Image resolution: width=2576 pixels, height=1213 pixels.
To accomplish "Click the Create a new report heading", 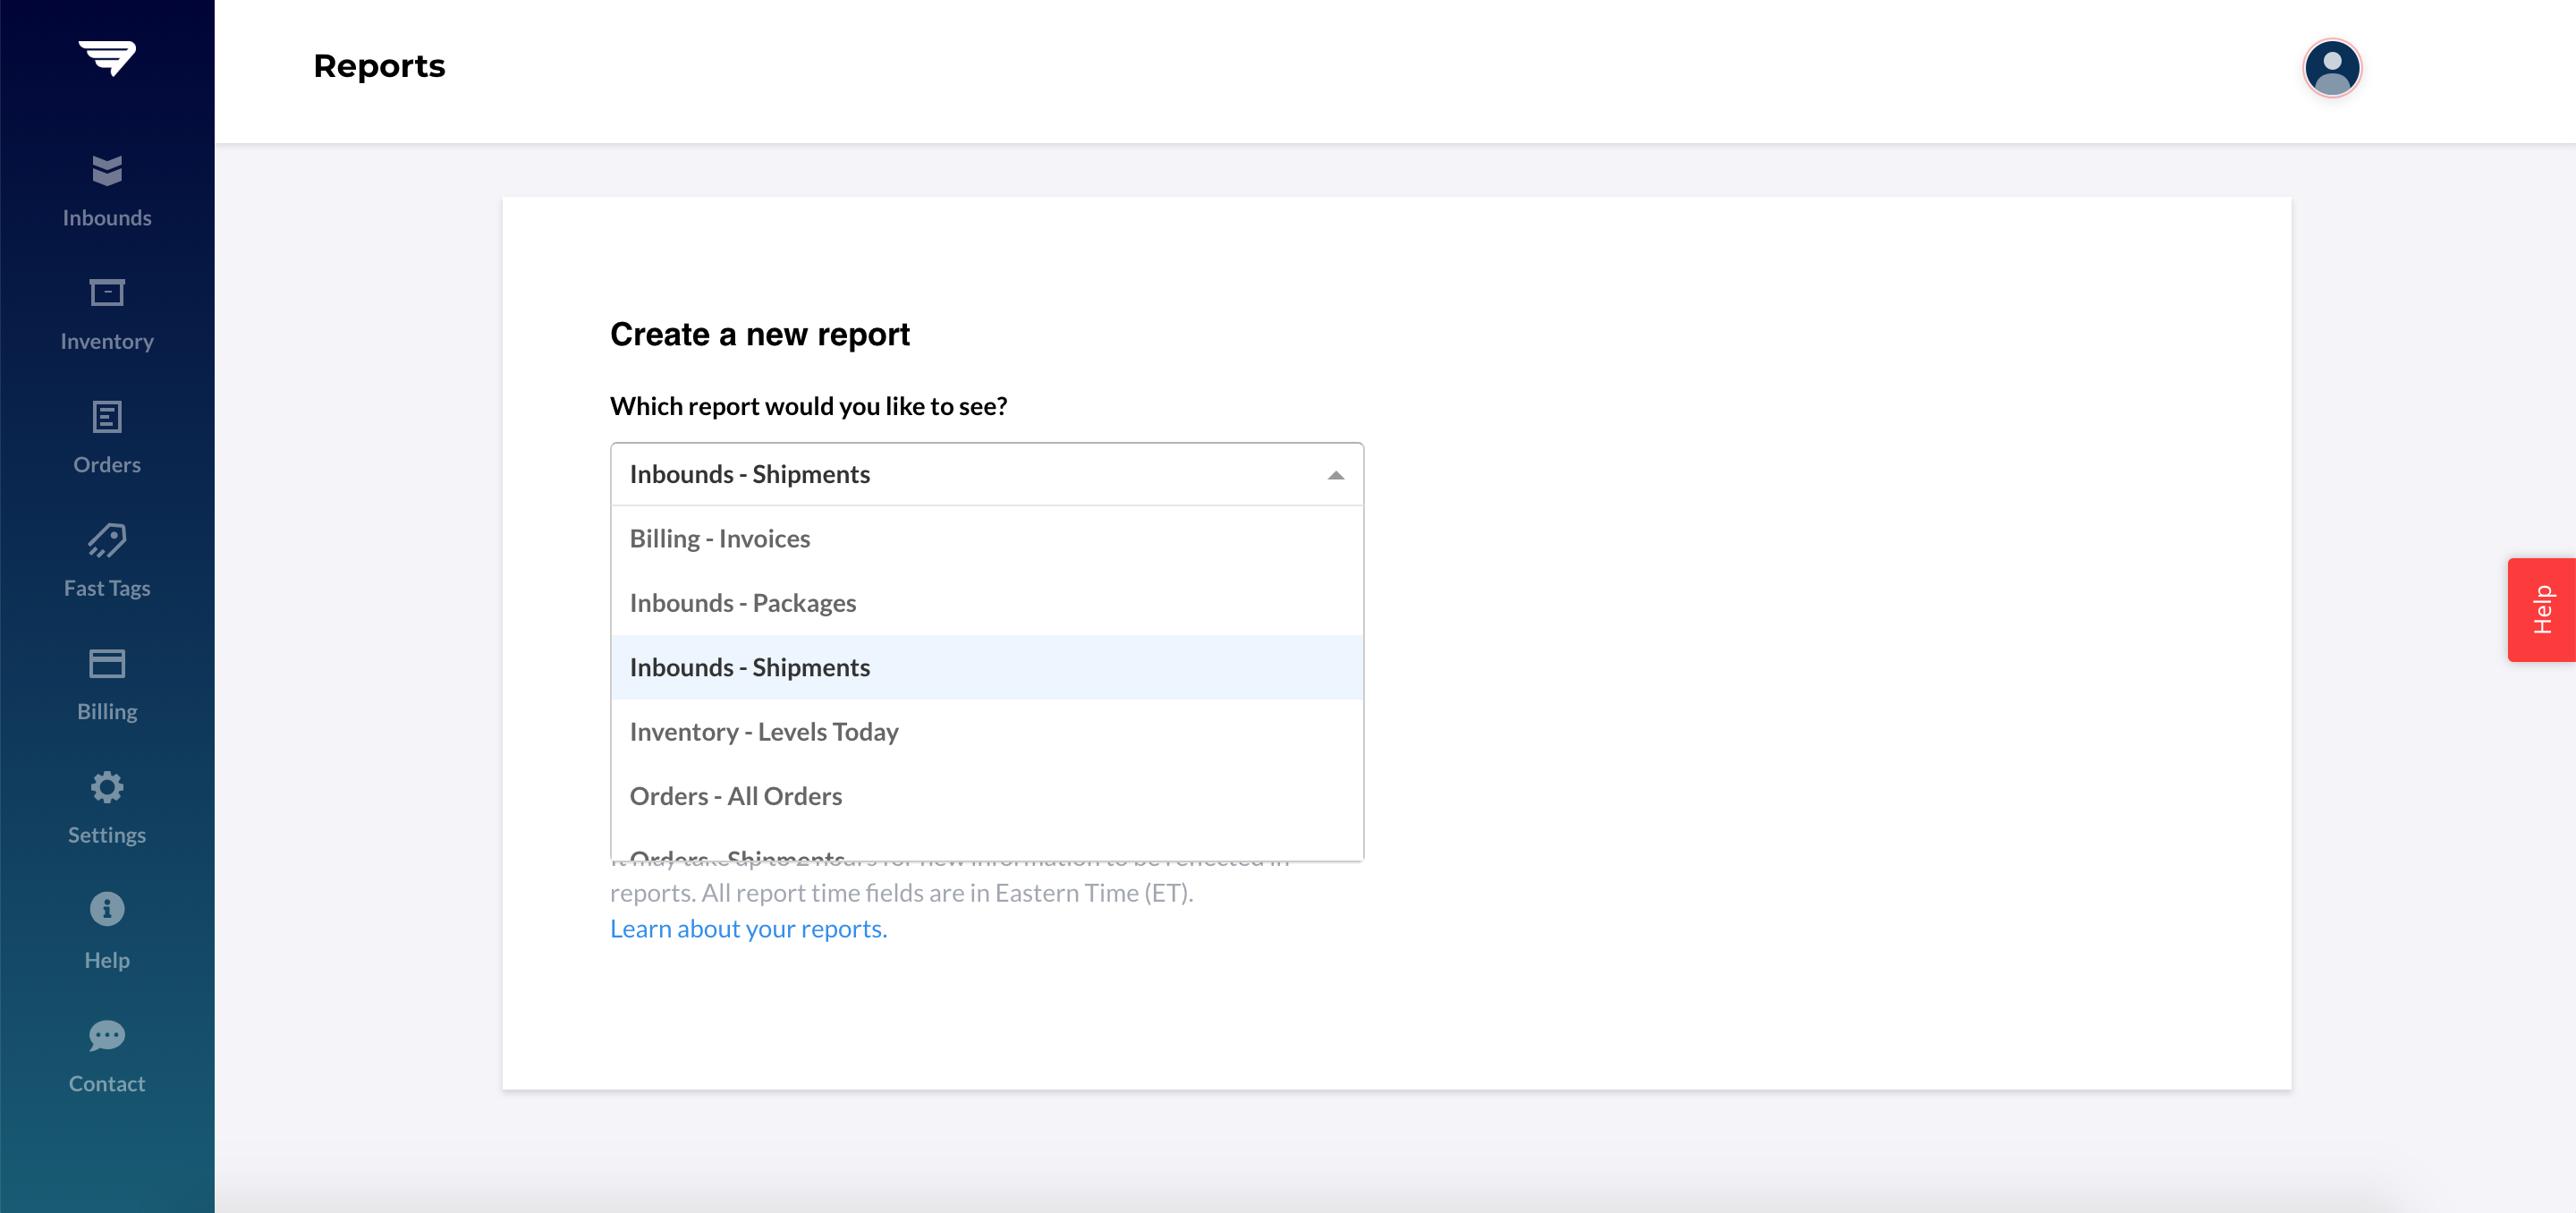I will click(760, 334).
